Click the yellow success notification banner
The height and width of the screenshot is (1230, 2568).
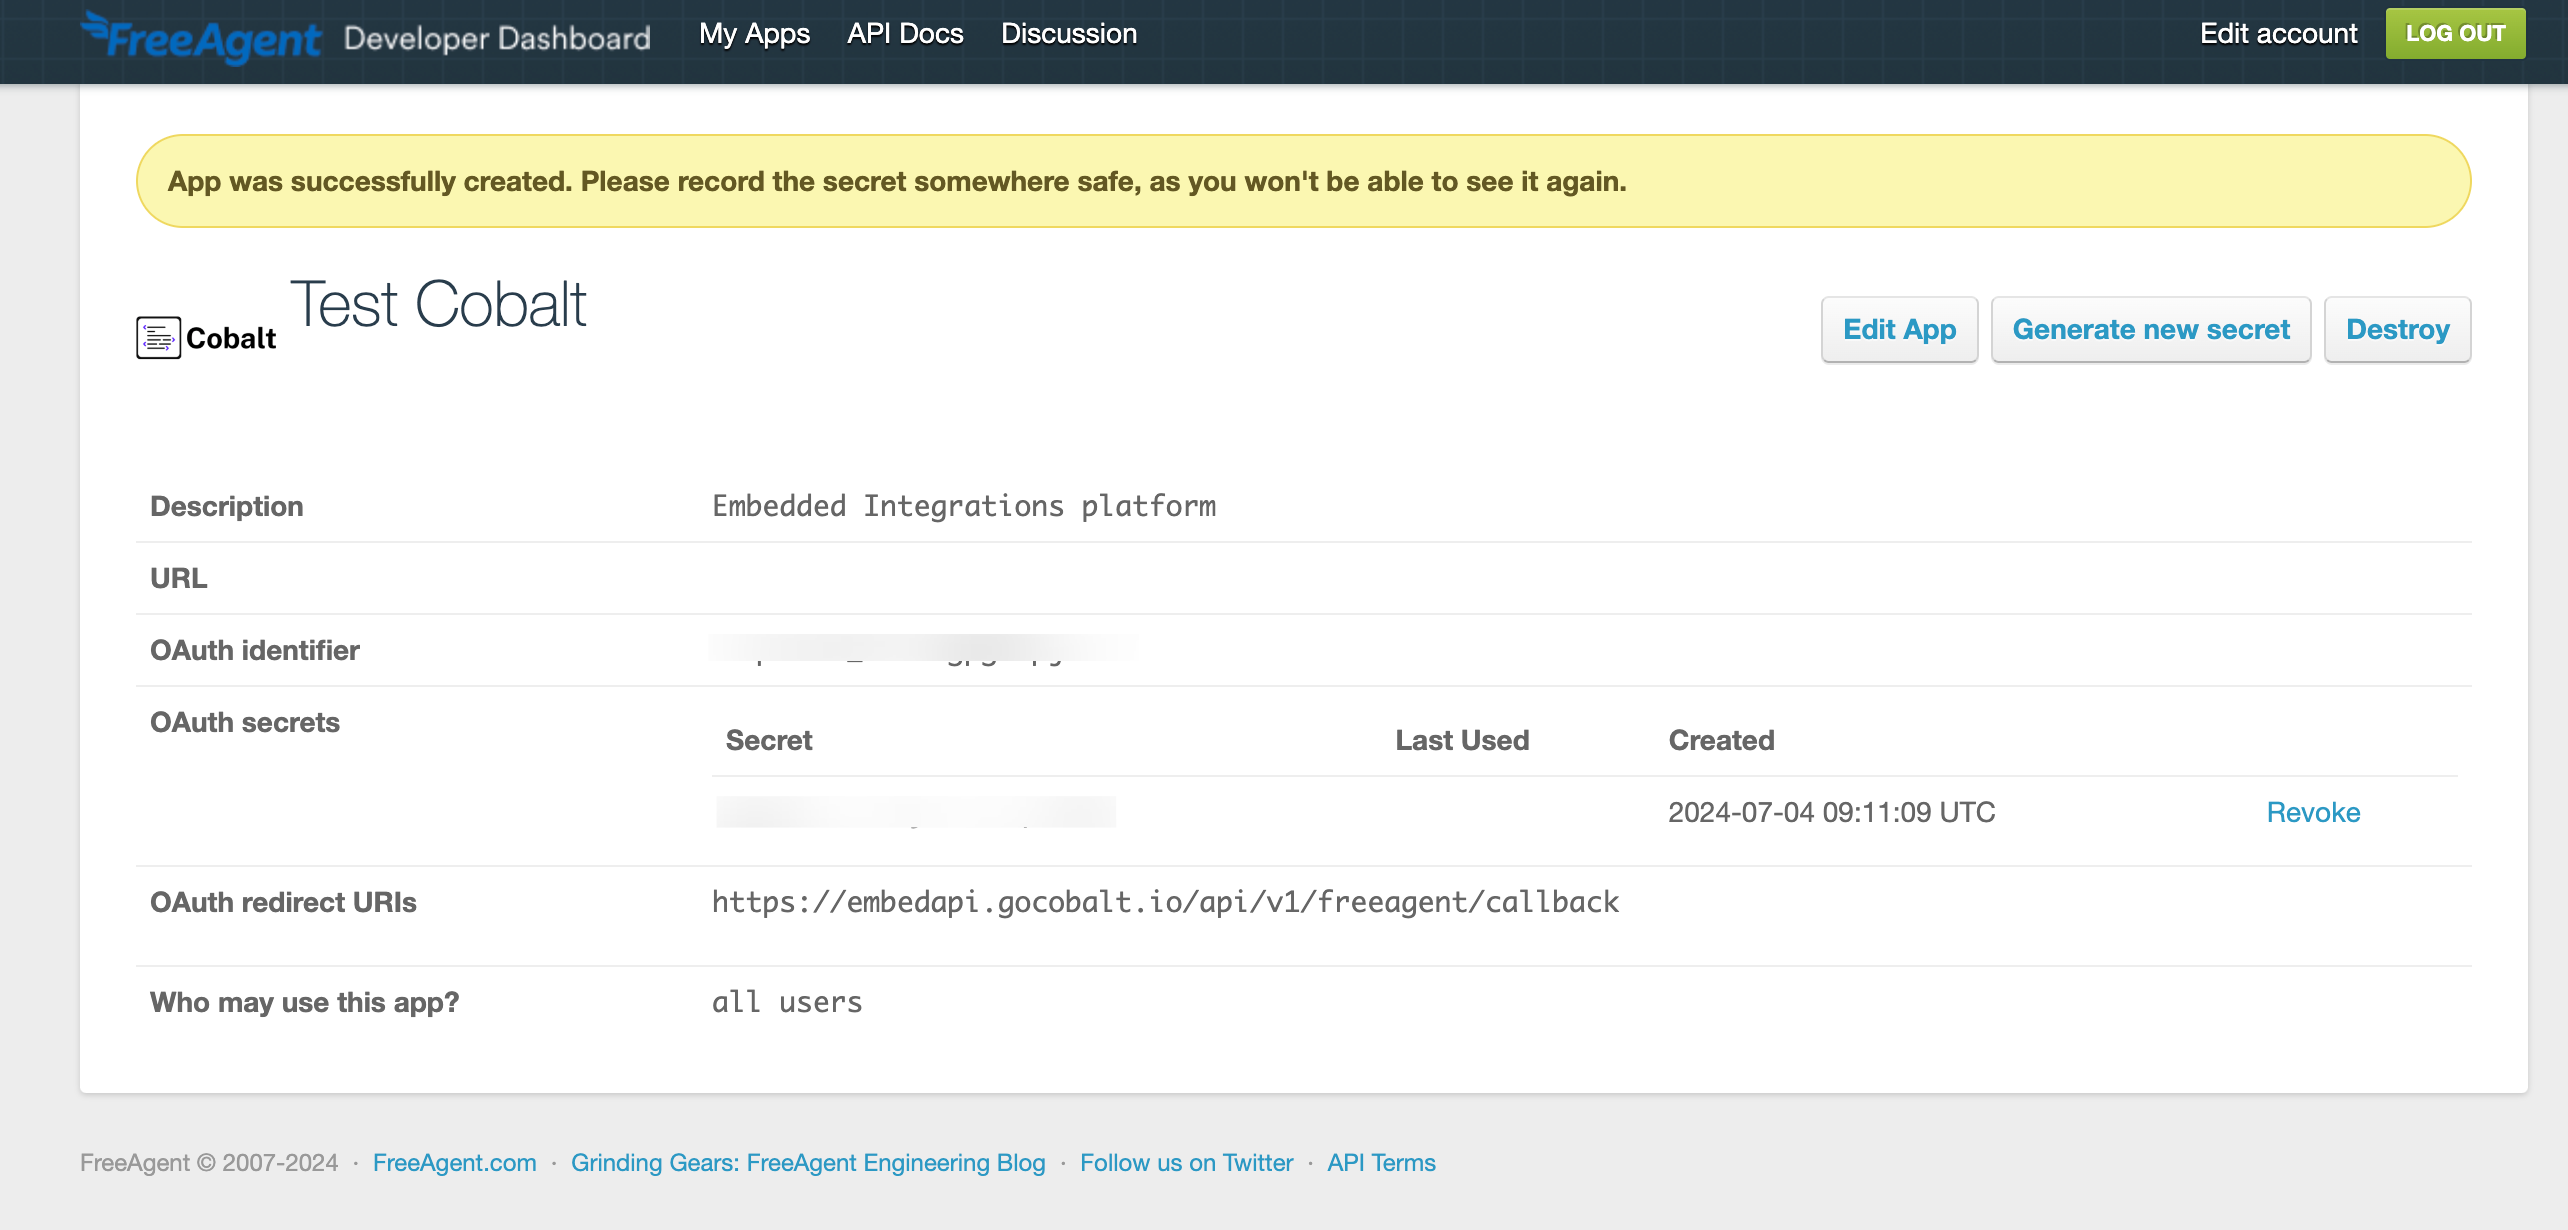[1303, 181]
